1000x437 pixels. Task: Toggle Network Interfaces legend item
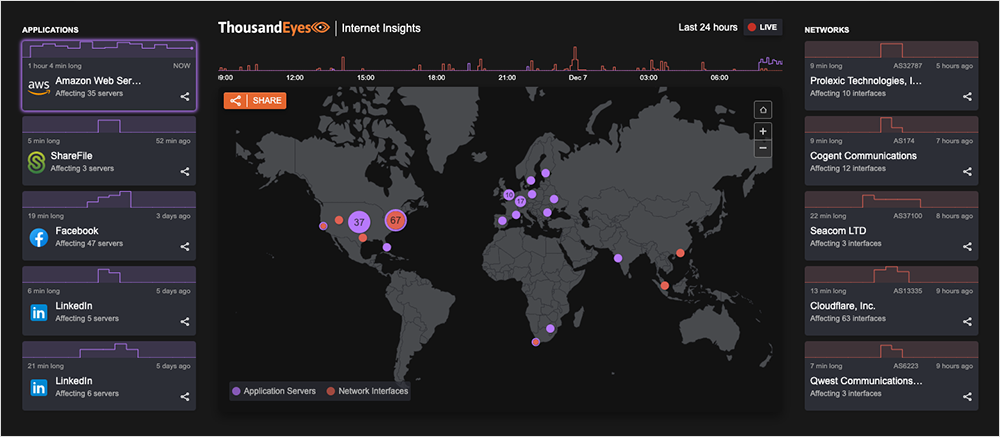(x=367, y=391)
